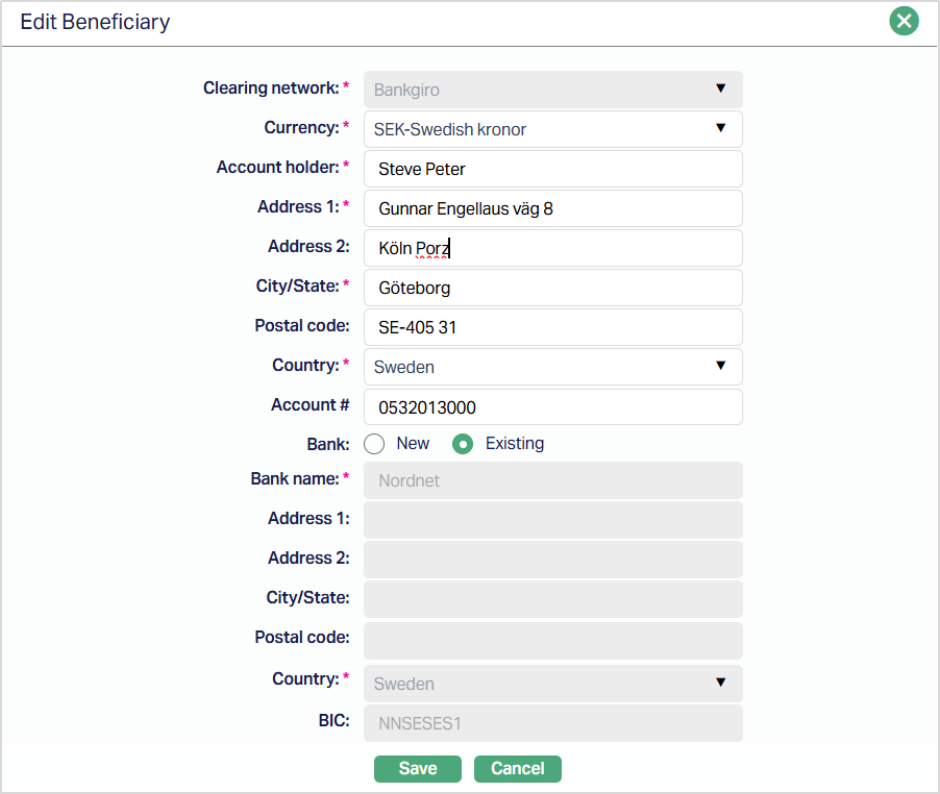Click the Postal code field SE-405 31
The image size is (940, 794).
[x=553, y=327]
